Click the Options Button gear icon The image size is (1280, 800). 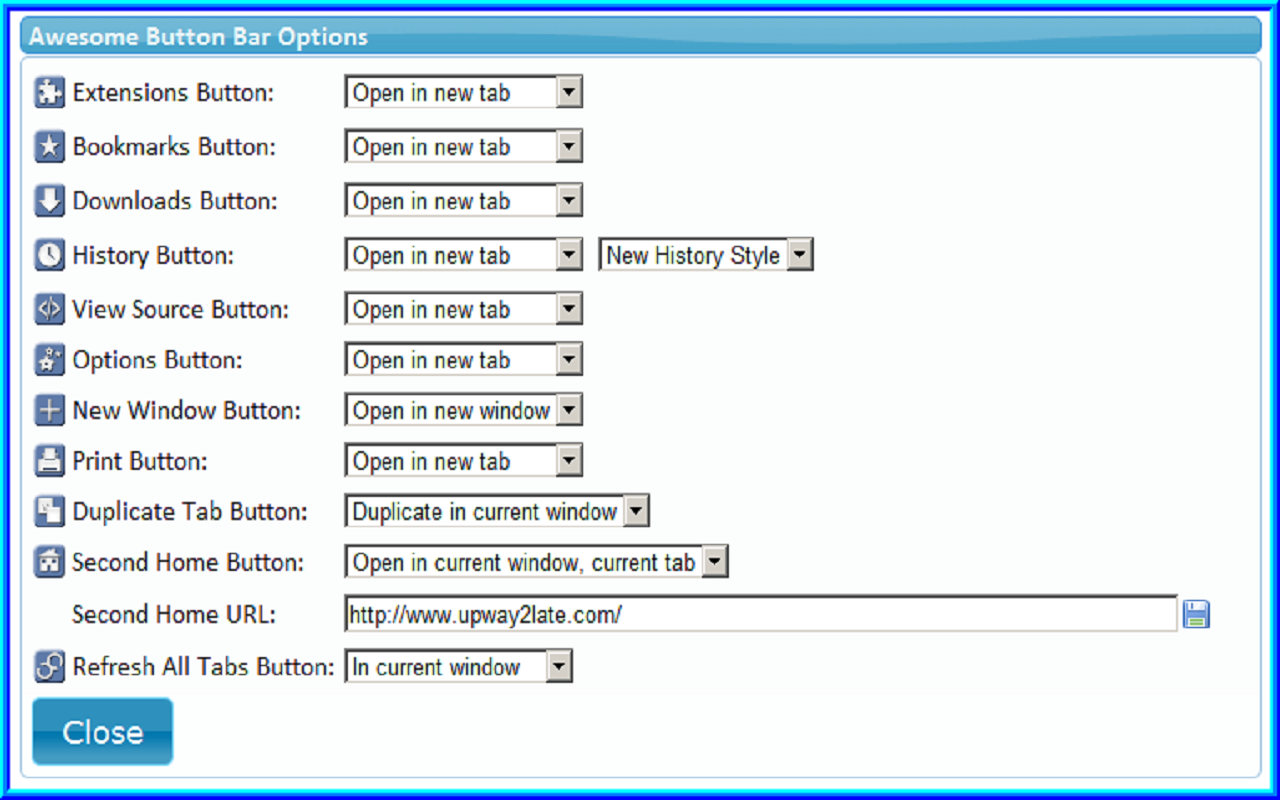pyautogui.click(x=48, y=359)
